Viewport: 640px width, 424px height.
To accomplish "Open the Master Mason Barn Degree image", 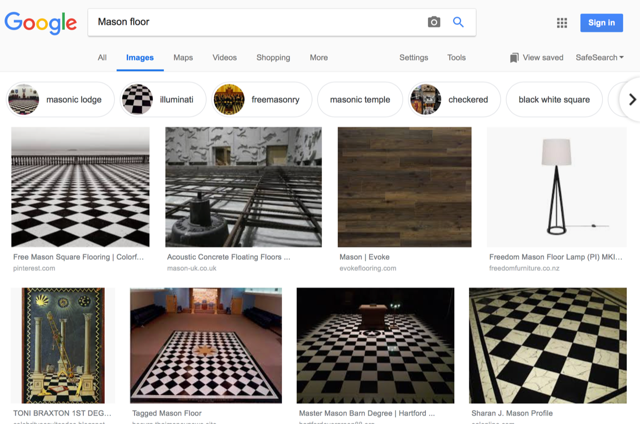I will click(376, 346).
